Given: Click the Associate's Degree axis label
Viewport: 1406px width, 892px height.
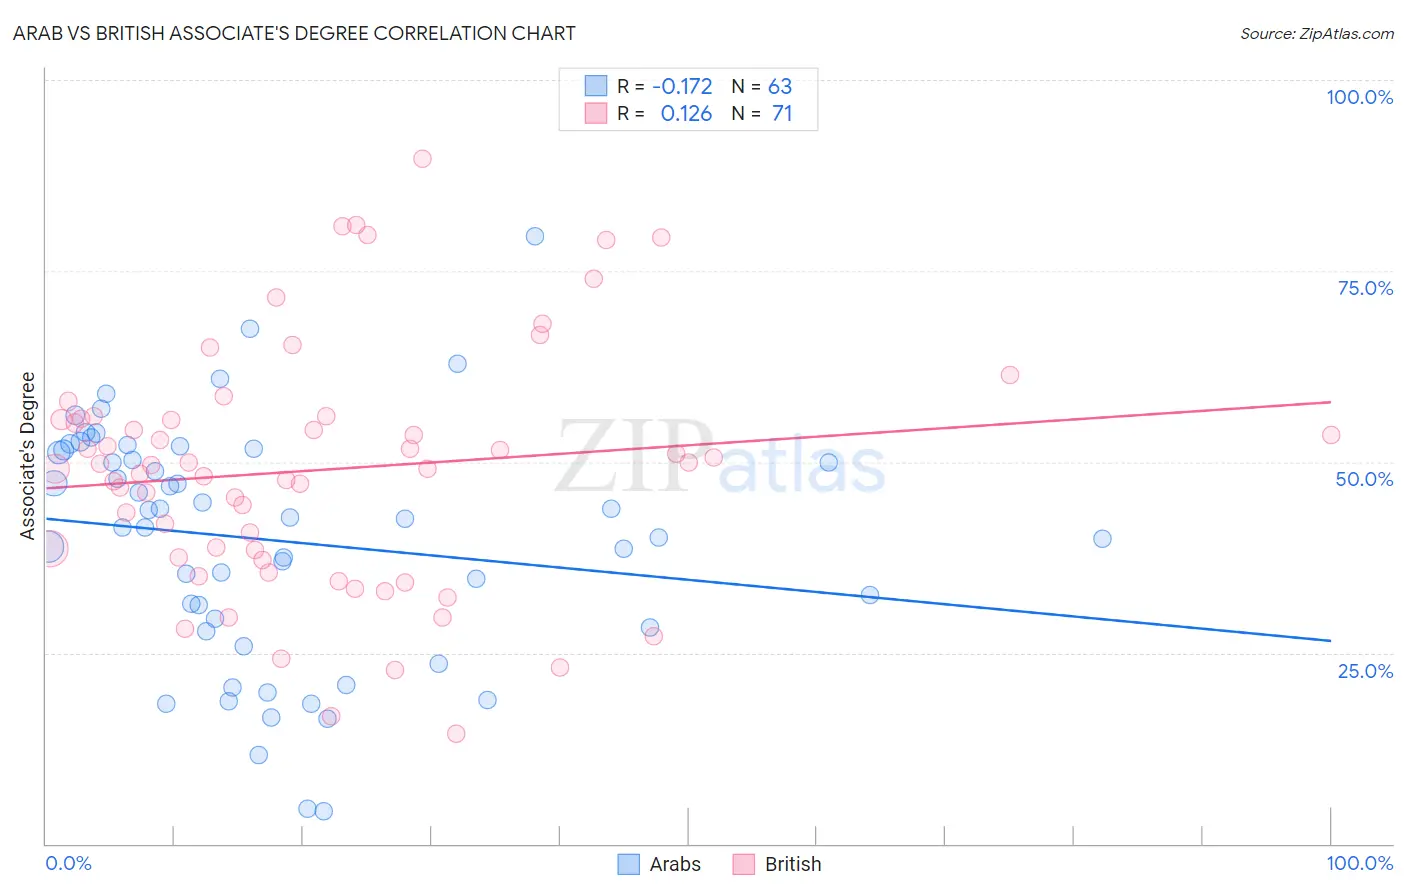Looking at the screenshot, I should pos(28,456).
